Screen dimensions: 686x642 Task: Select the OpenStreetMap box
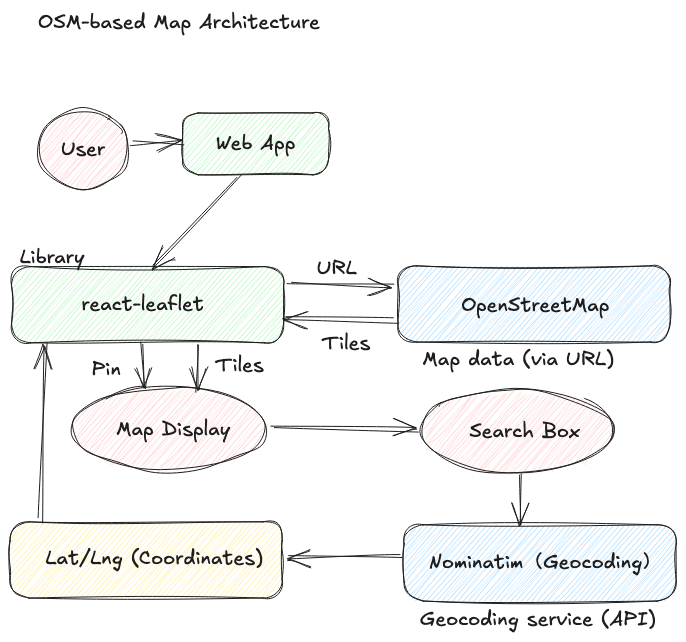click(534, 304)
